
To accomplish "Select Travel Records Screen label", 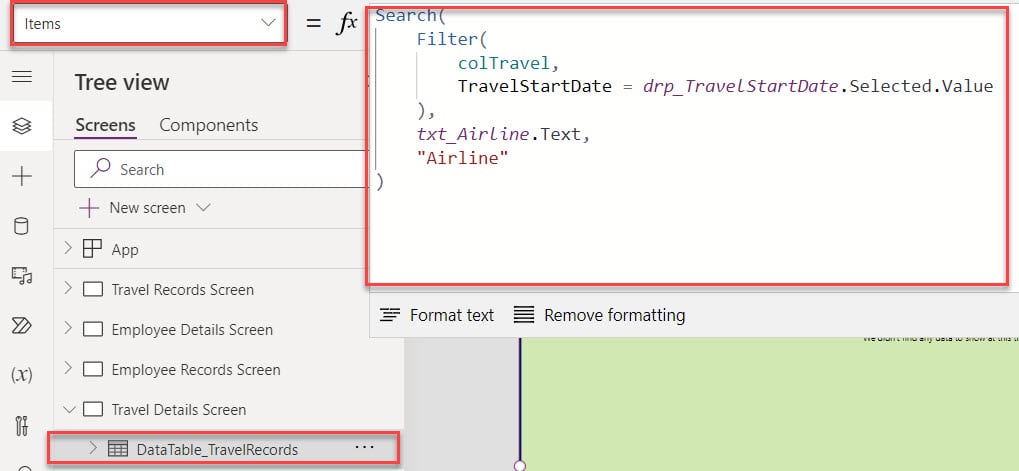I will point(183,290).
